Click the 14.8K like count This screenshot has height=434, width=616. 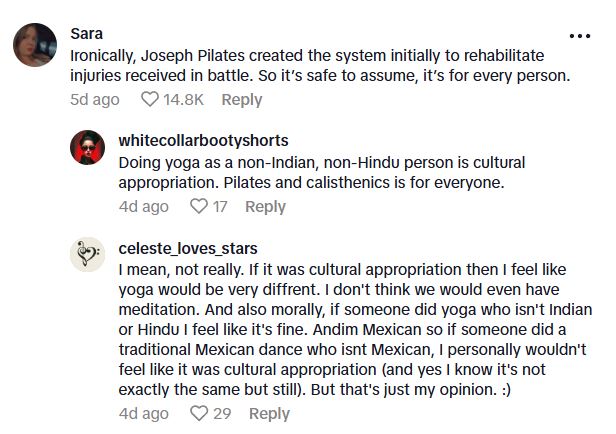[186, 100]
